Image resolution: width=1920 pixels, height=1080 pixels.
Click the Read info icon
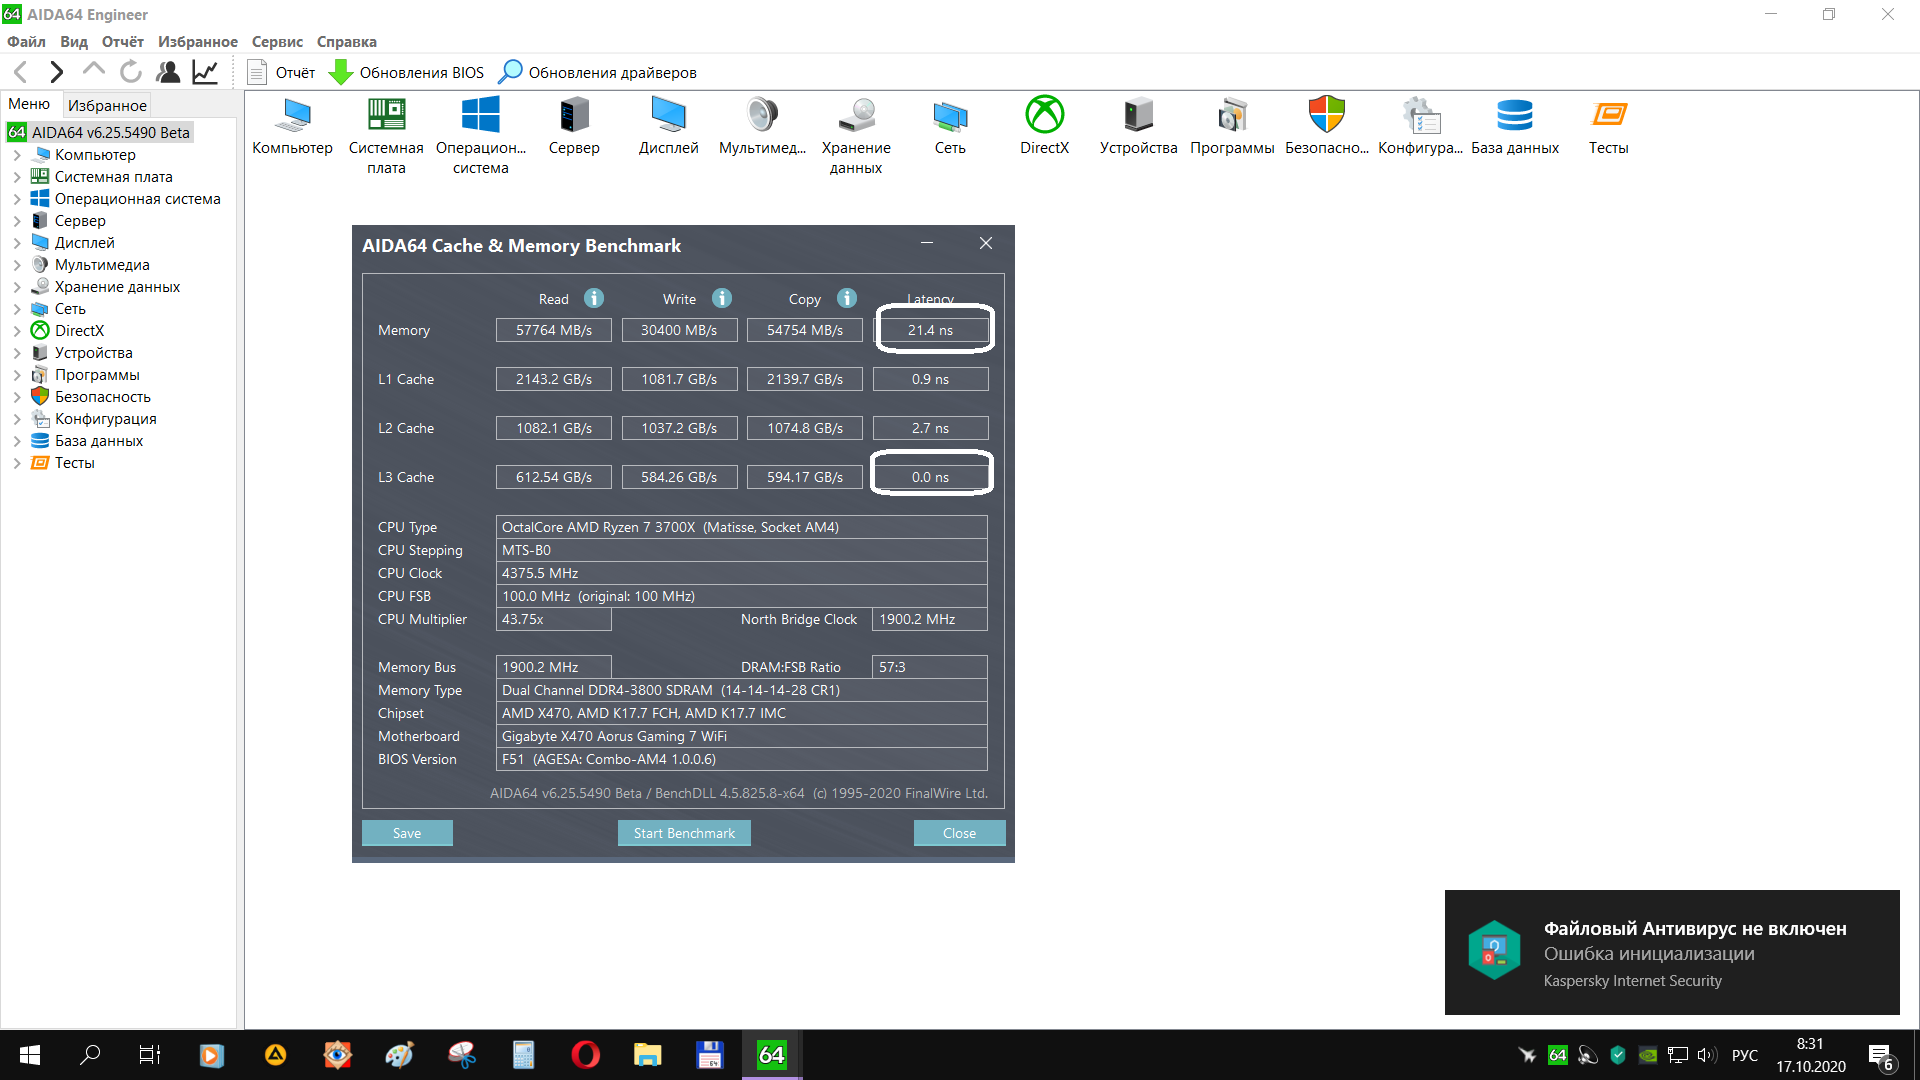point(594,298)
